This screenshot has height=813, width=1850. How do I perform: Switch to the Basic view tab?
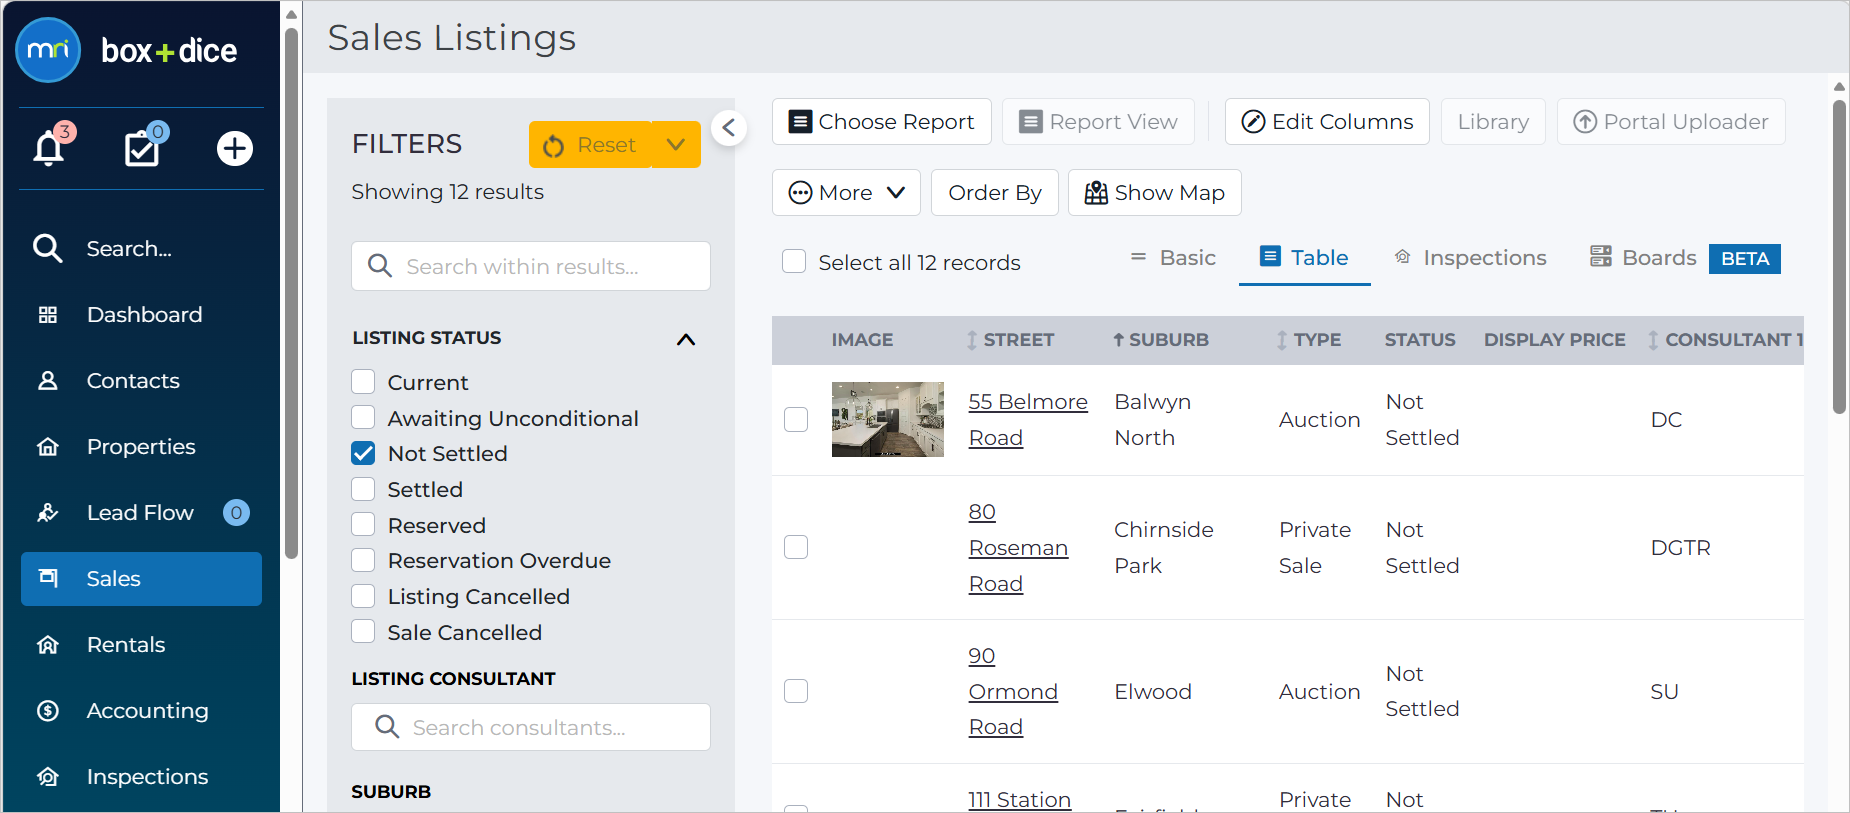pos(1173,258)
